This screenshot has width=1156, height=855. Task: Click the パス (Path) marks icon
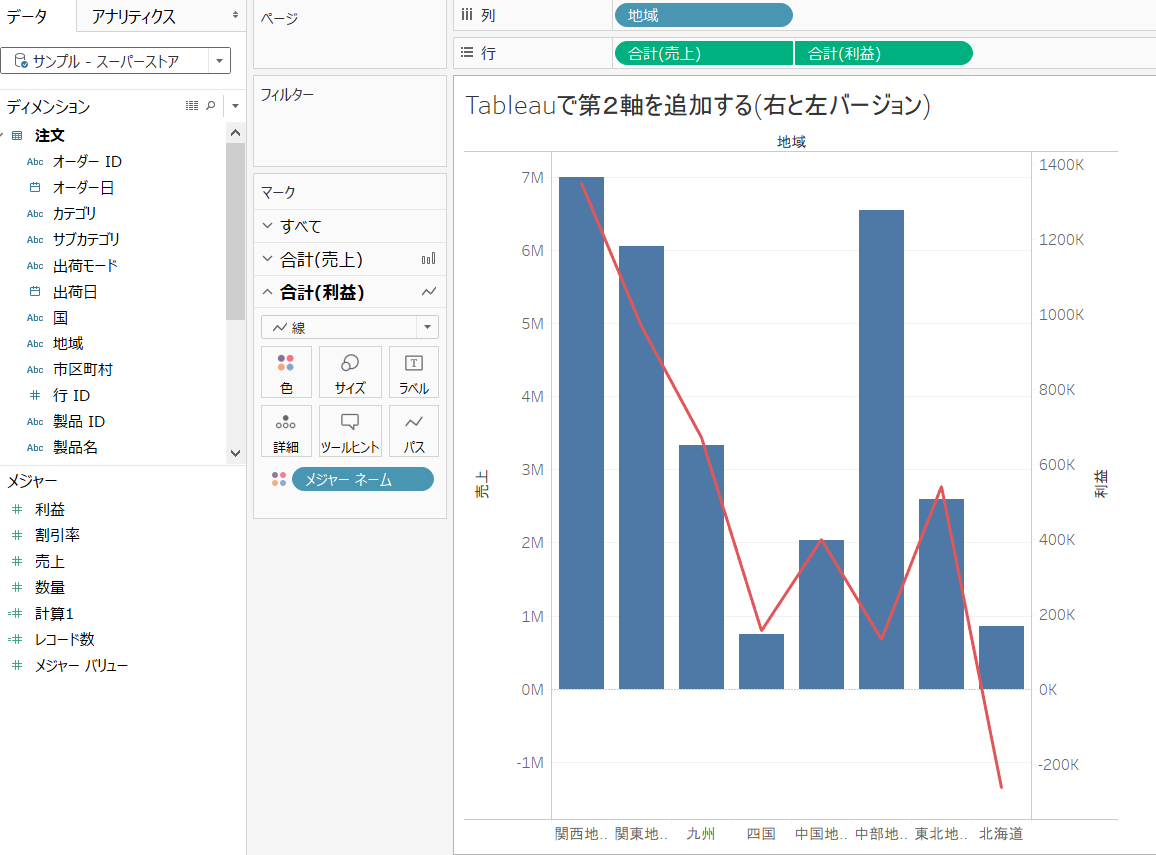point(413,431)
